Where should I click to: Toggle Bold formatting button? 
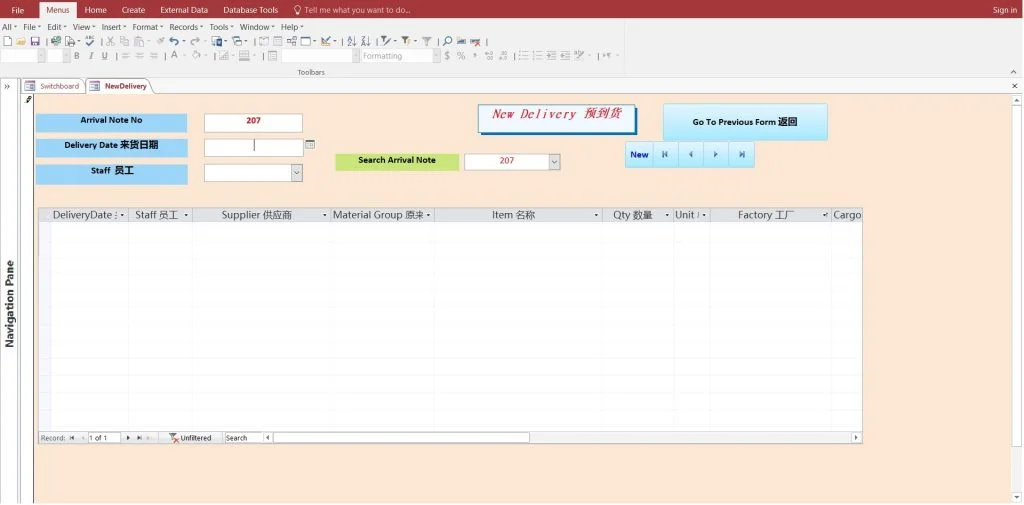pyautogui.click(x=77, y=56)
